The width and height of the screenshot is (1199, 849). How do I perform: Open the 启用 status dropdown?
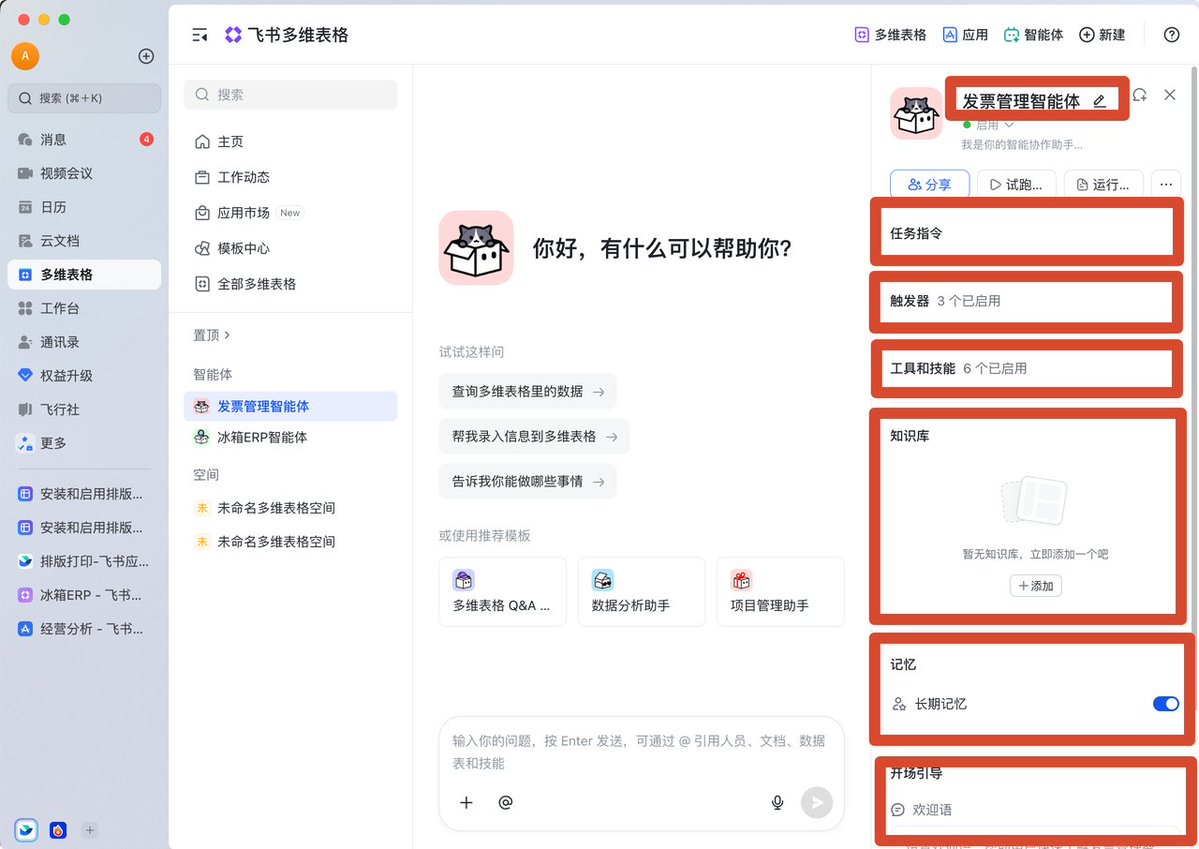988,125
